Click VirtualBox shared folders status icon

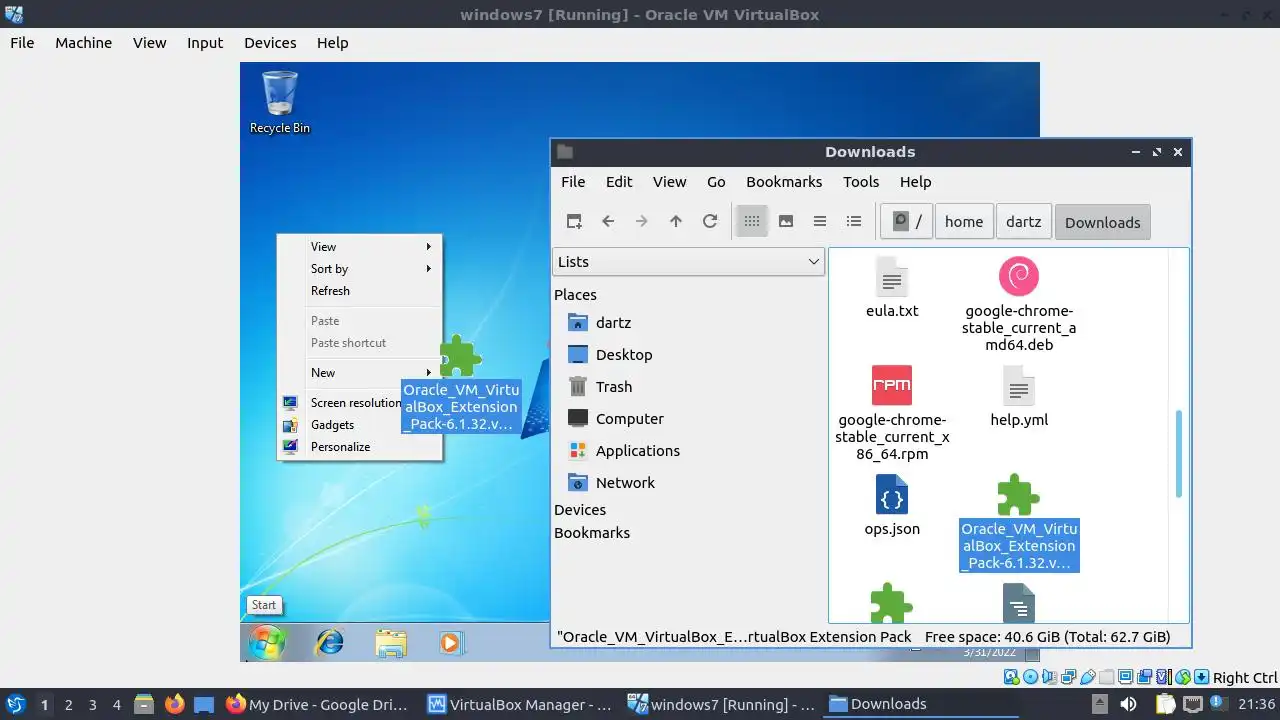(1106, 677)
